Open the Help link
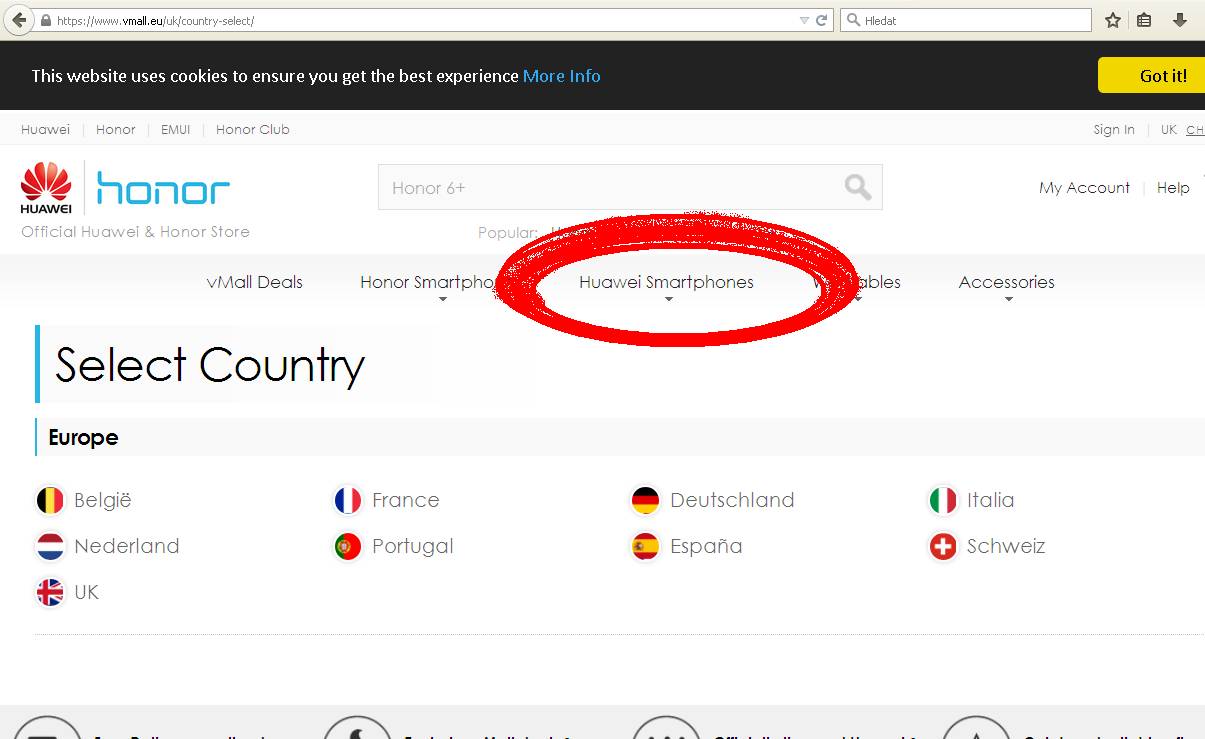The height and width of the screenshot is (739, 1205). tap(1173, 187)
